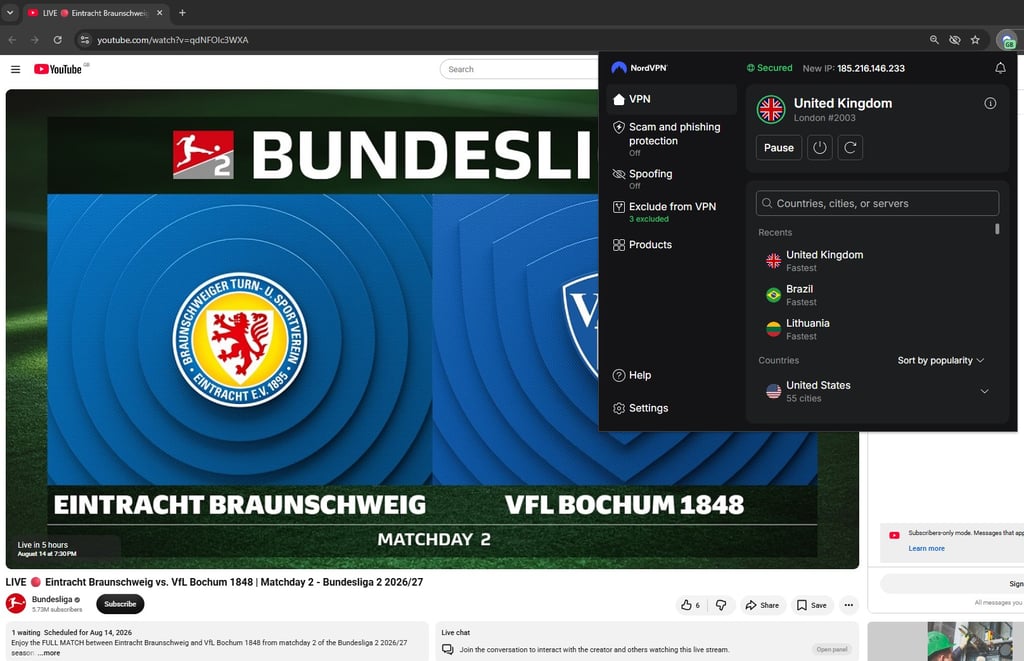Click the zoom magnifier icon in address bar
This screenshot has height=661, width=1024.
pos(934,40)
